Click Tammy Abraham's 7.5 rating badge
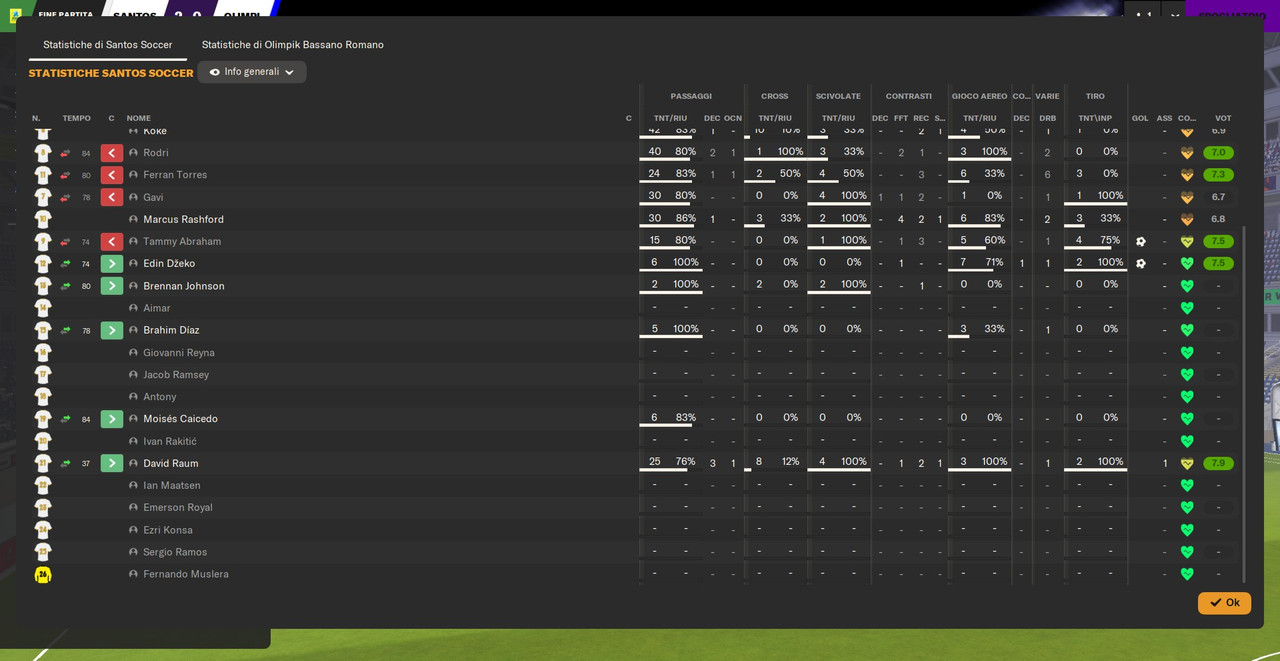 coord(1218,242)
